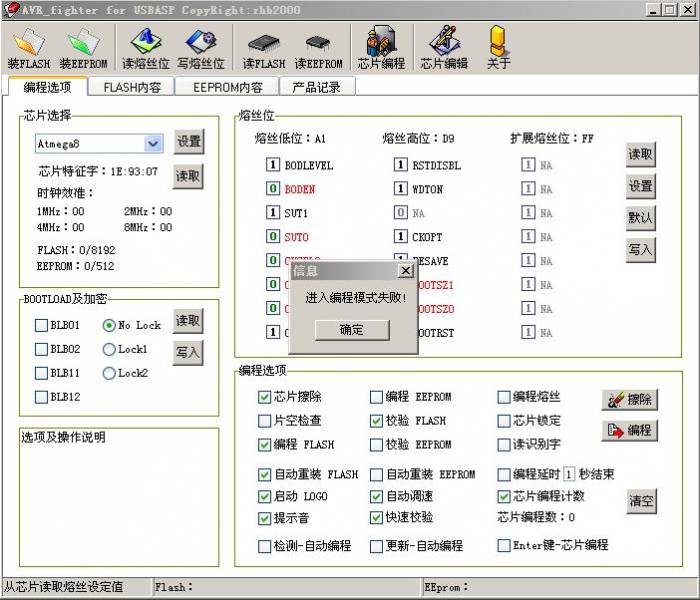The height and width of the screenshot is (600, 700).
Task: Toggle the SUT0 fuse bit box
Action: 273,236
